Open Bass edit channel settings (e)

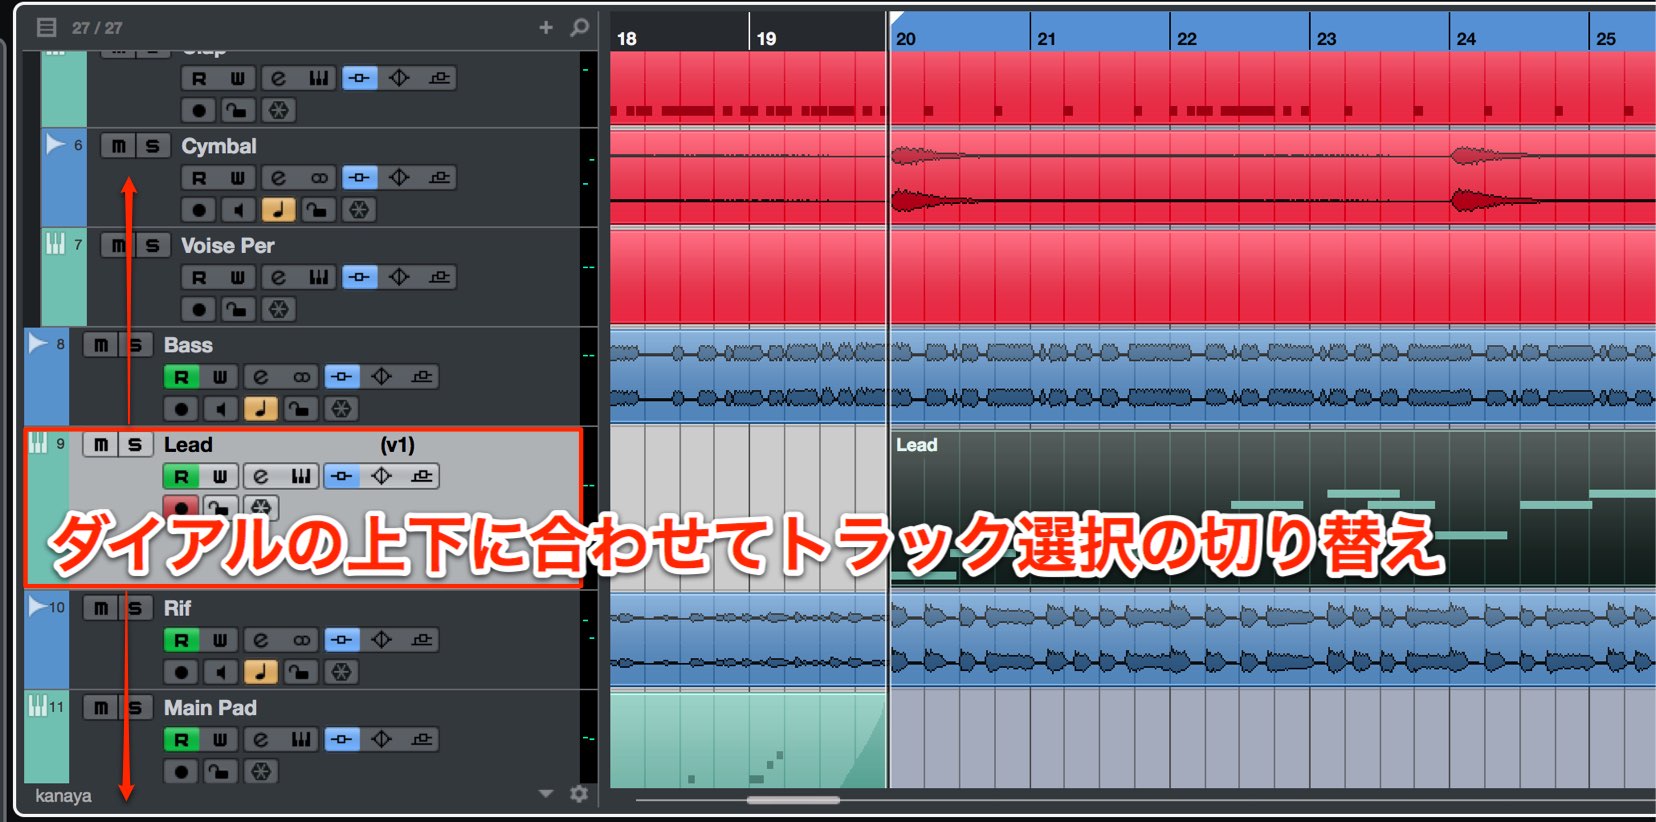[x=261, y=377]
